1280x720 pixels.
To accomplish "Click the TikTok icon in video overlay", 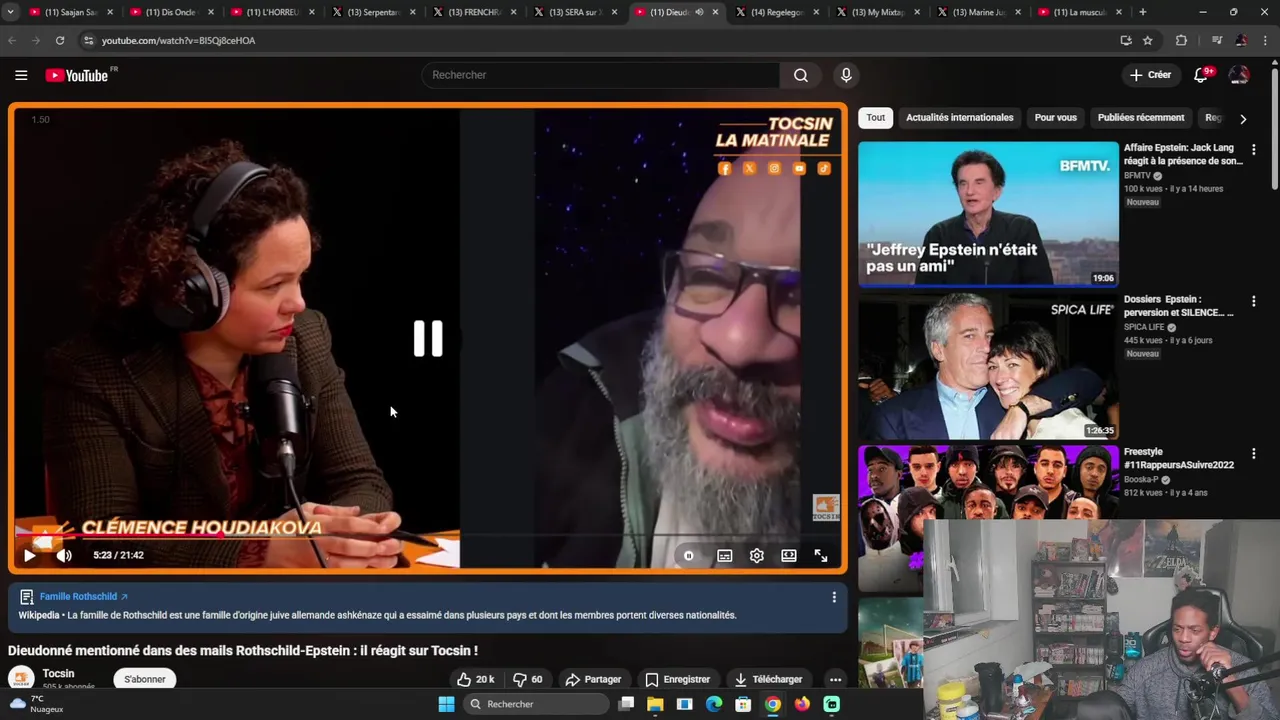I will pyautogui.click(x=824, y=168).
